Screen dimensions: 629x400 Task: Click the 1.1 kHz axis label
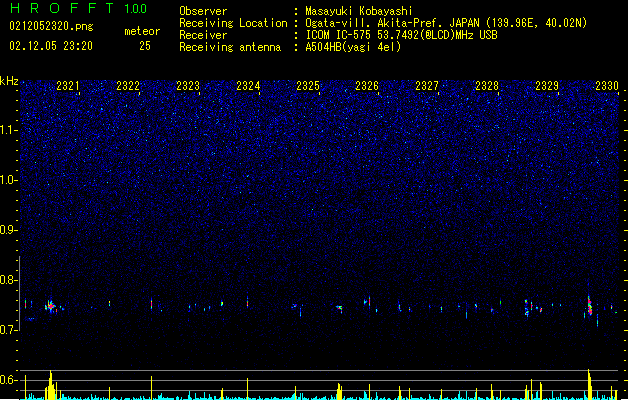point(8,130)
